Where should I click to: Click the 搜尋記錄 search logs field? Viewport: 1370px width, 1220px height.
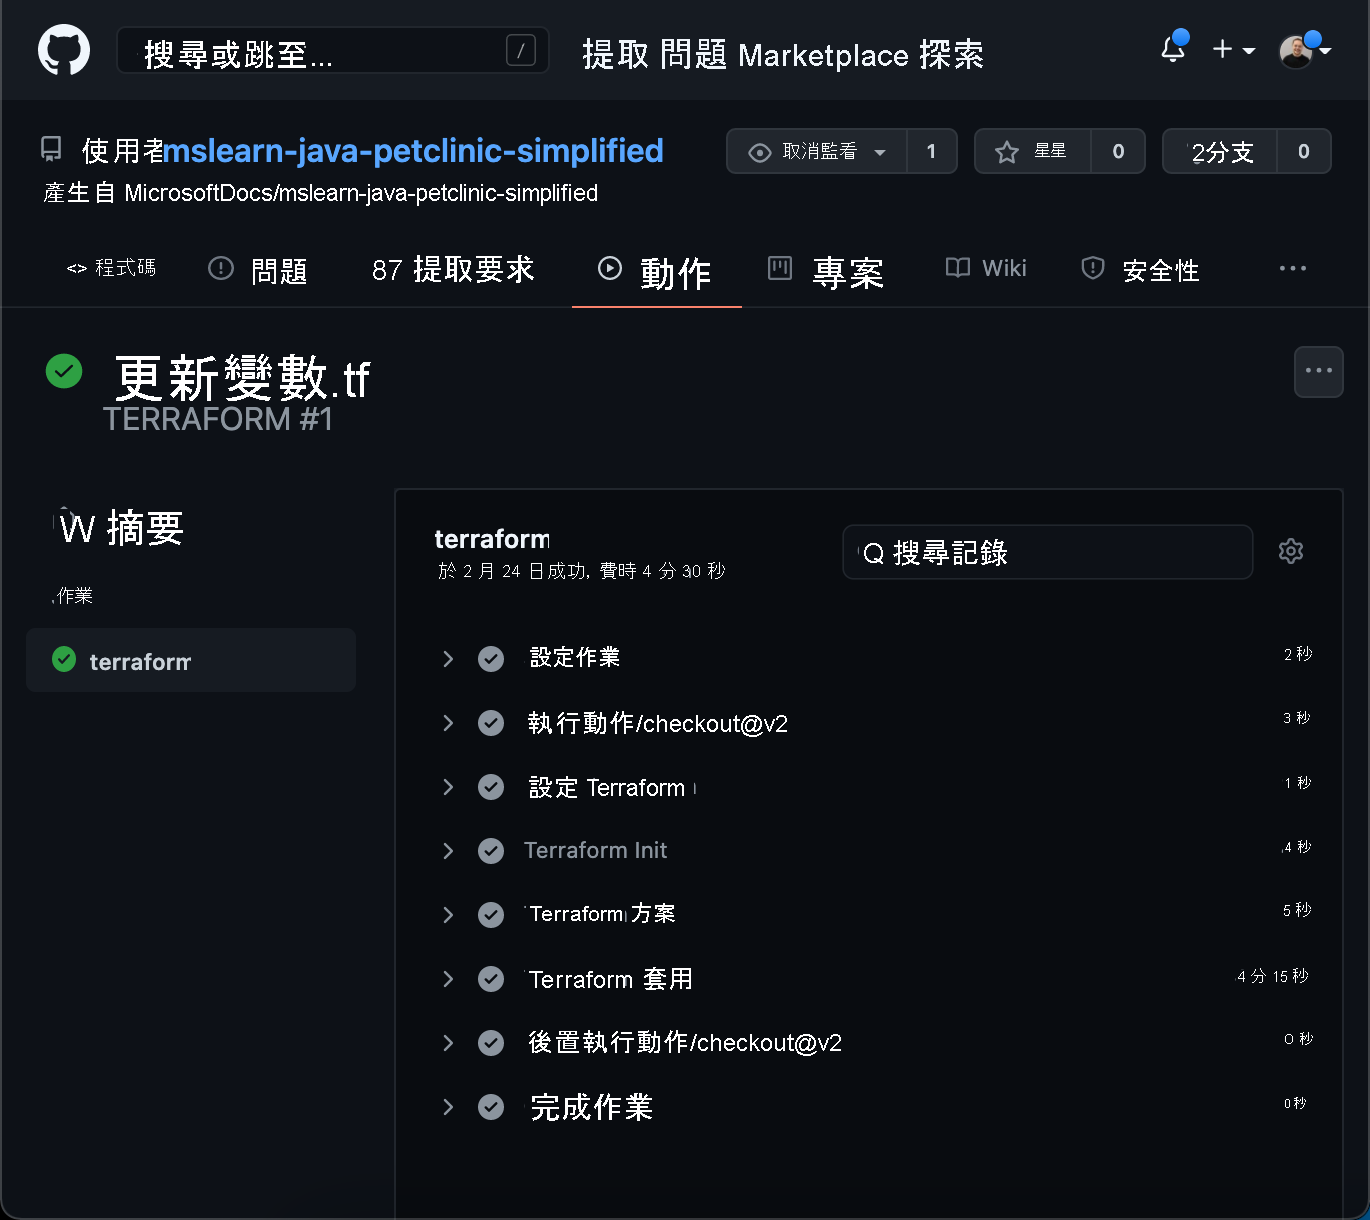click(1048, 552)
